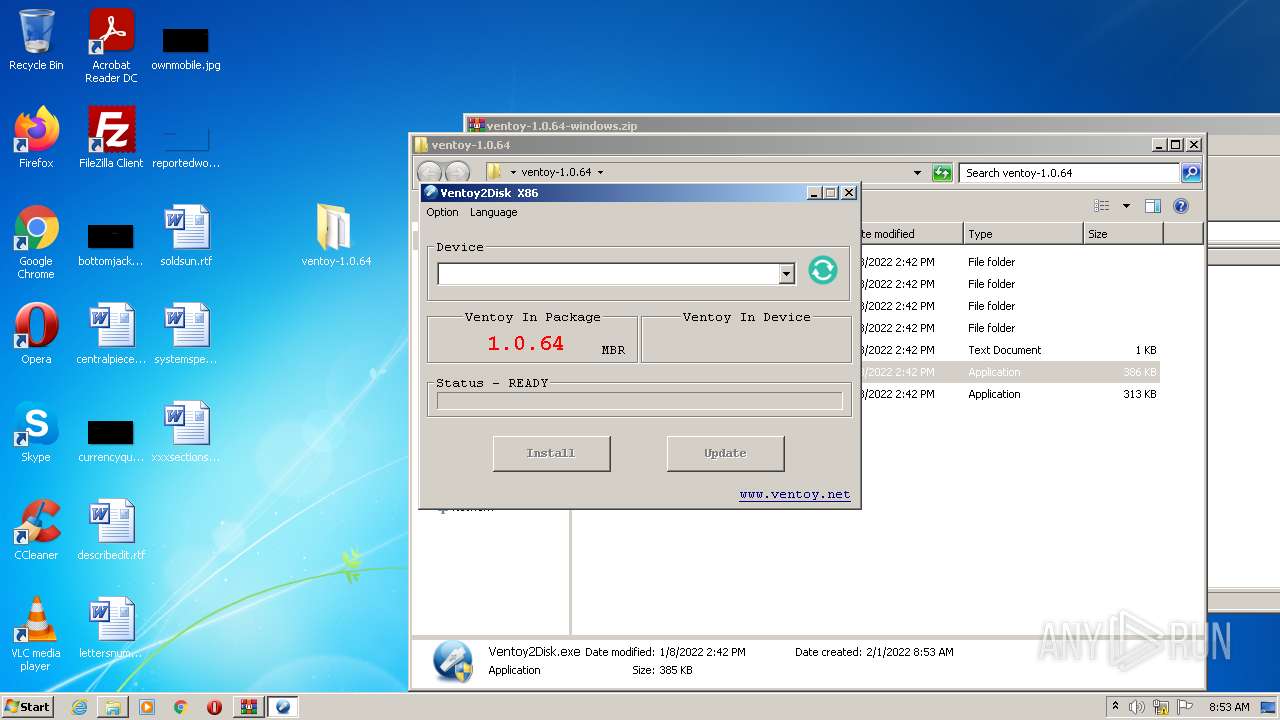Select the currencyqu desktop file
The image size is (1280, 720).
tap(111, 440)
